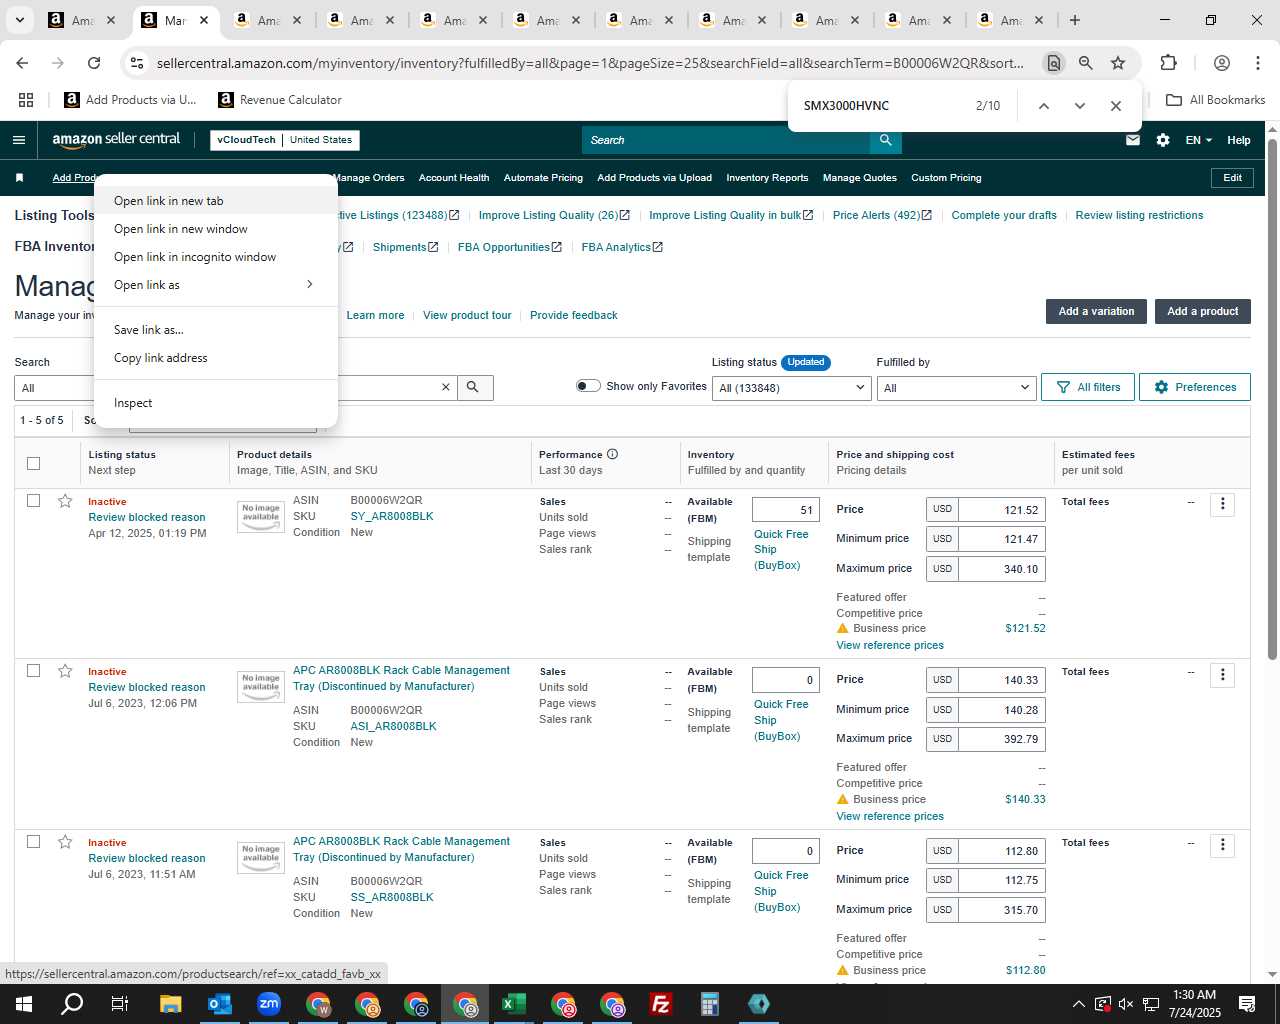Screen dimensions: 1280x1024
Task: Open View reference prices for SY_AR8008BLK
Action: pos(890,645)
